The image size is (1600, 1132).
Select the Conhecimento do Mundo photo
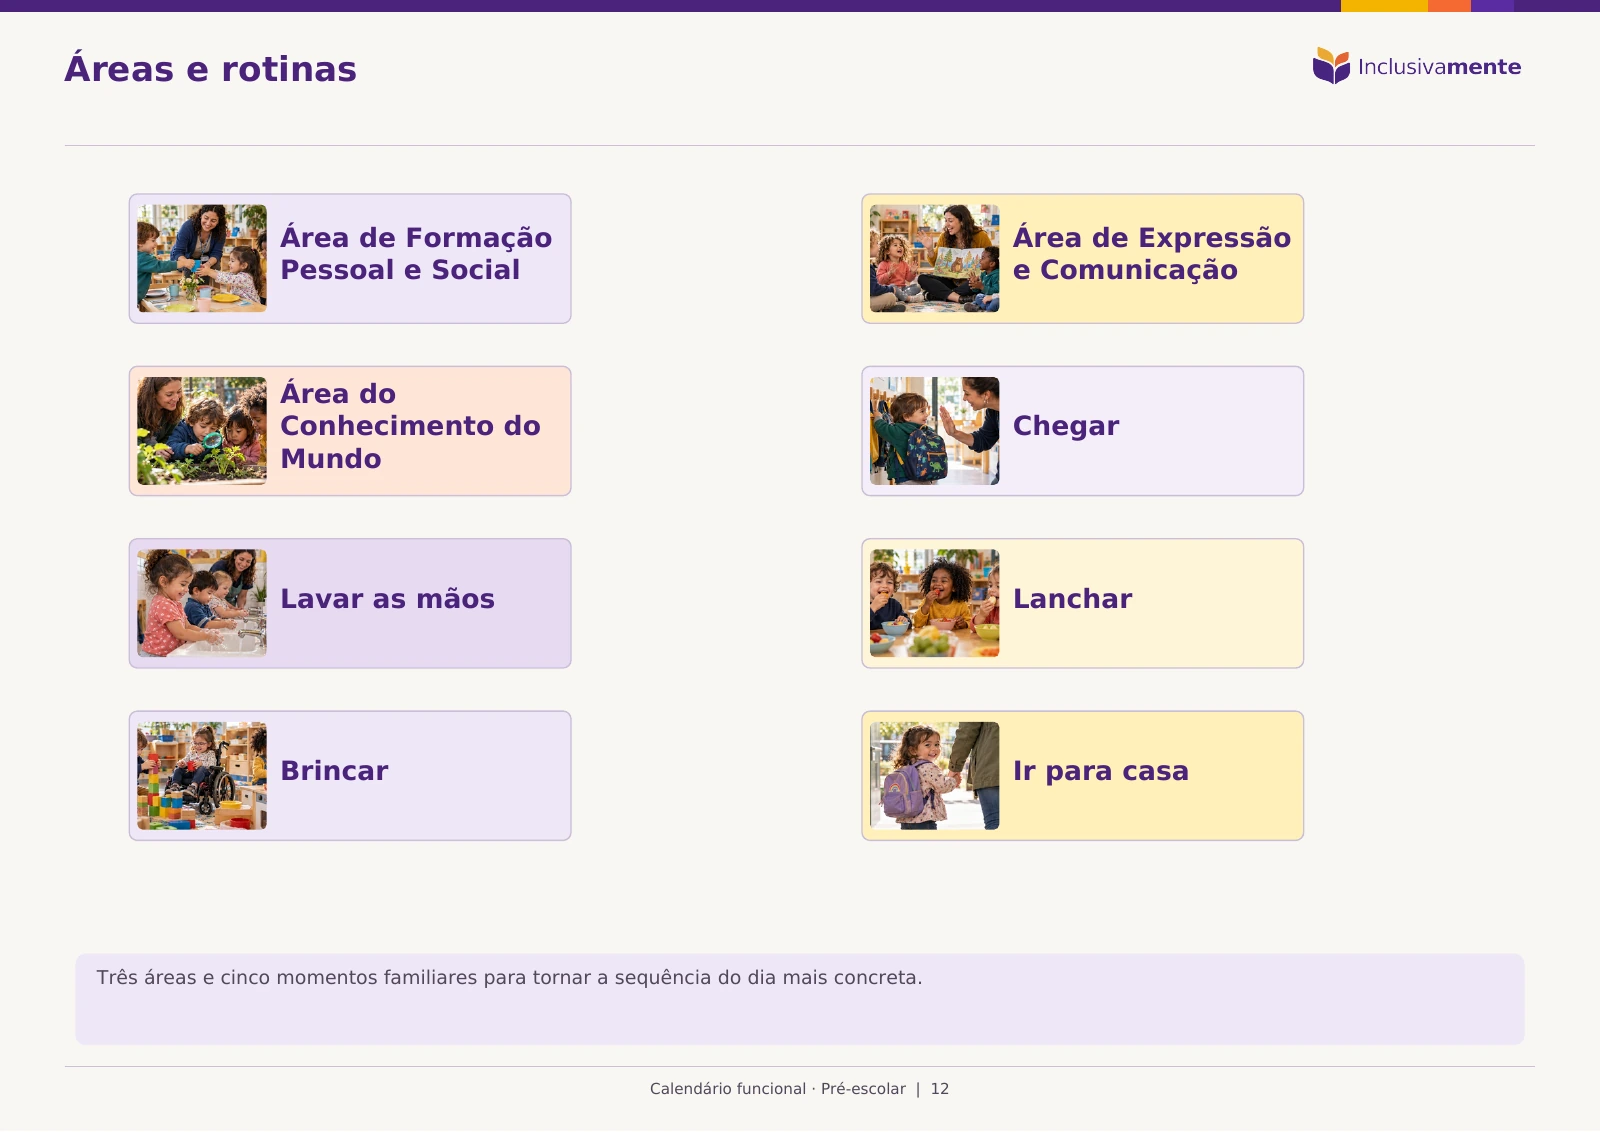pyautogui.click(x=202, y=431)
